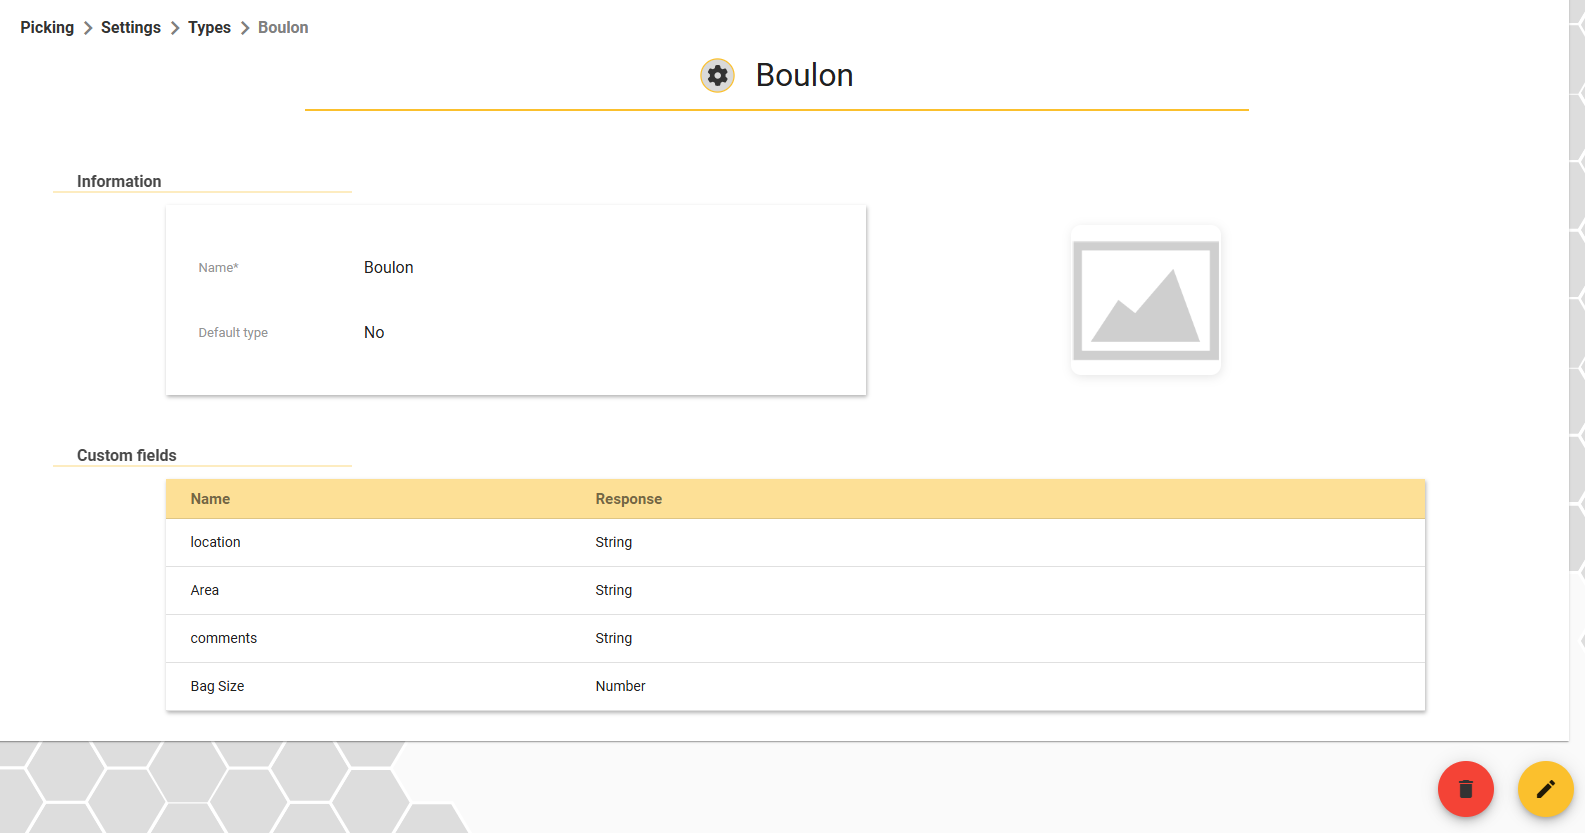Click the yellow pencil edit button
Viewport: 1585px width, 833px height.
(x=1545, y=789)
